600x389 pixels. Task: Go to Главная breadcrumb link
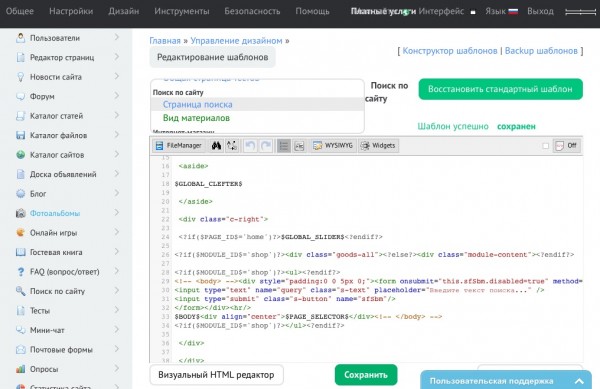click(165, 41)
